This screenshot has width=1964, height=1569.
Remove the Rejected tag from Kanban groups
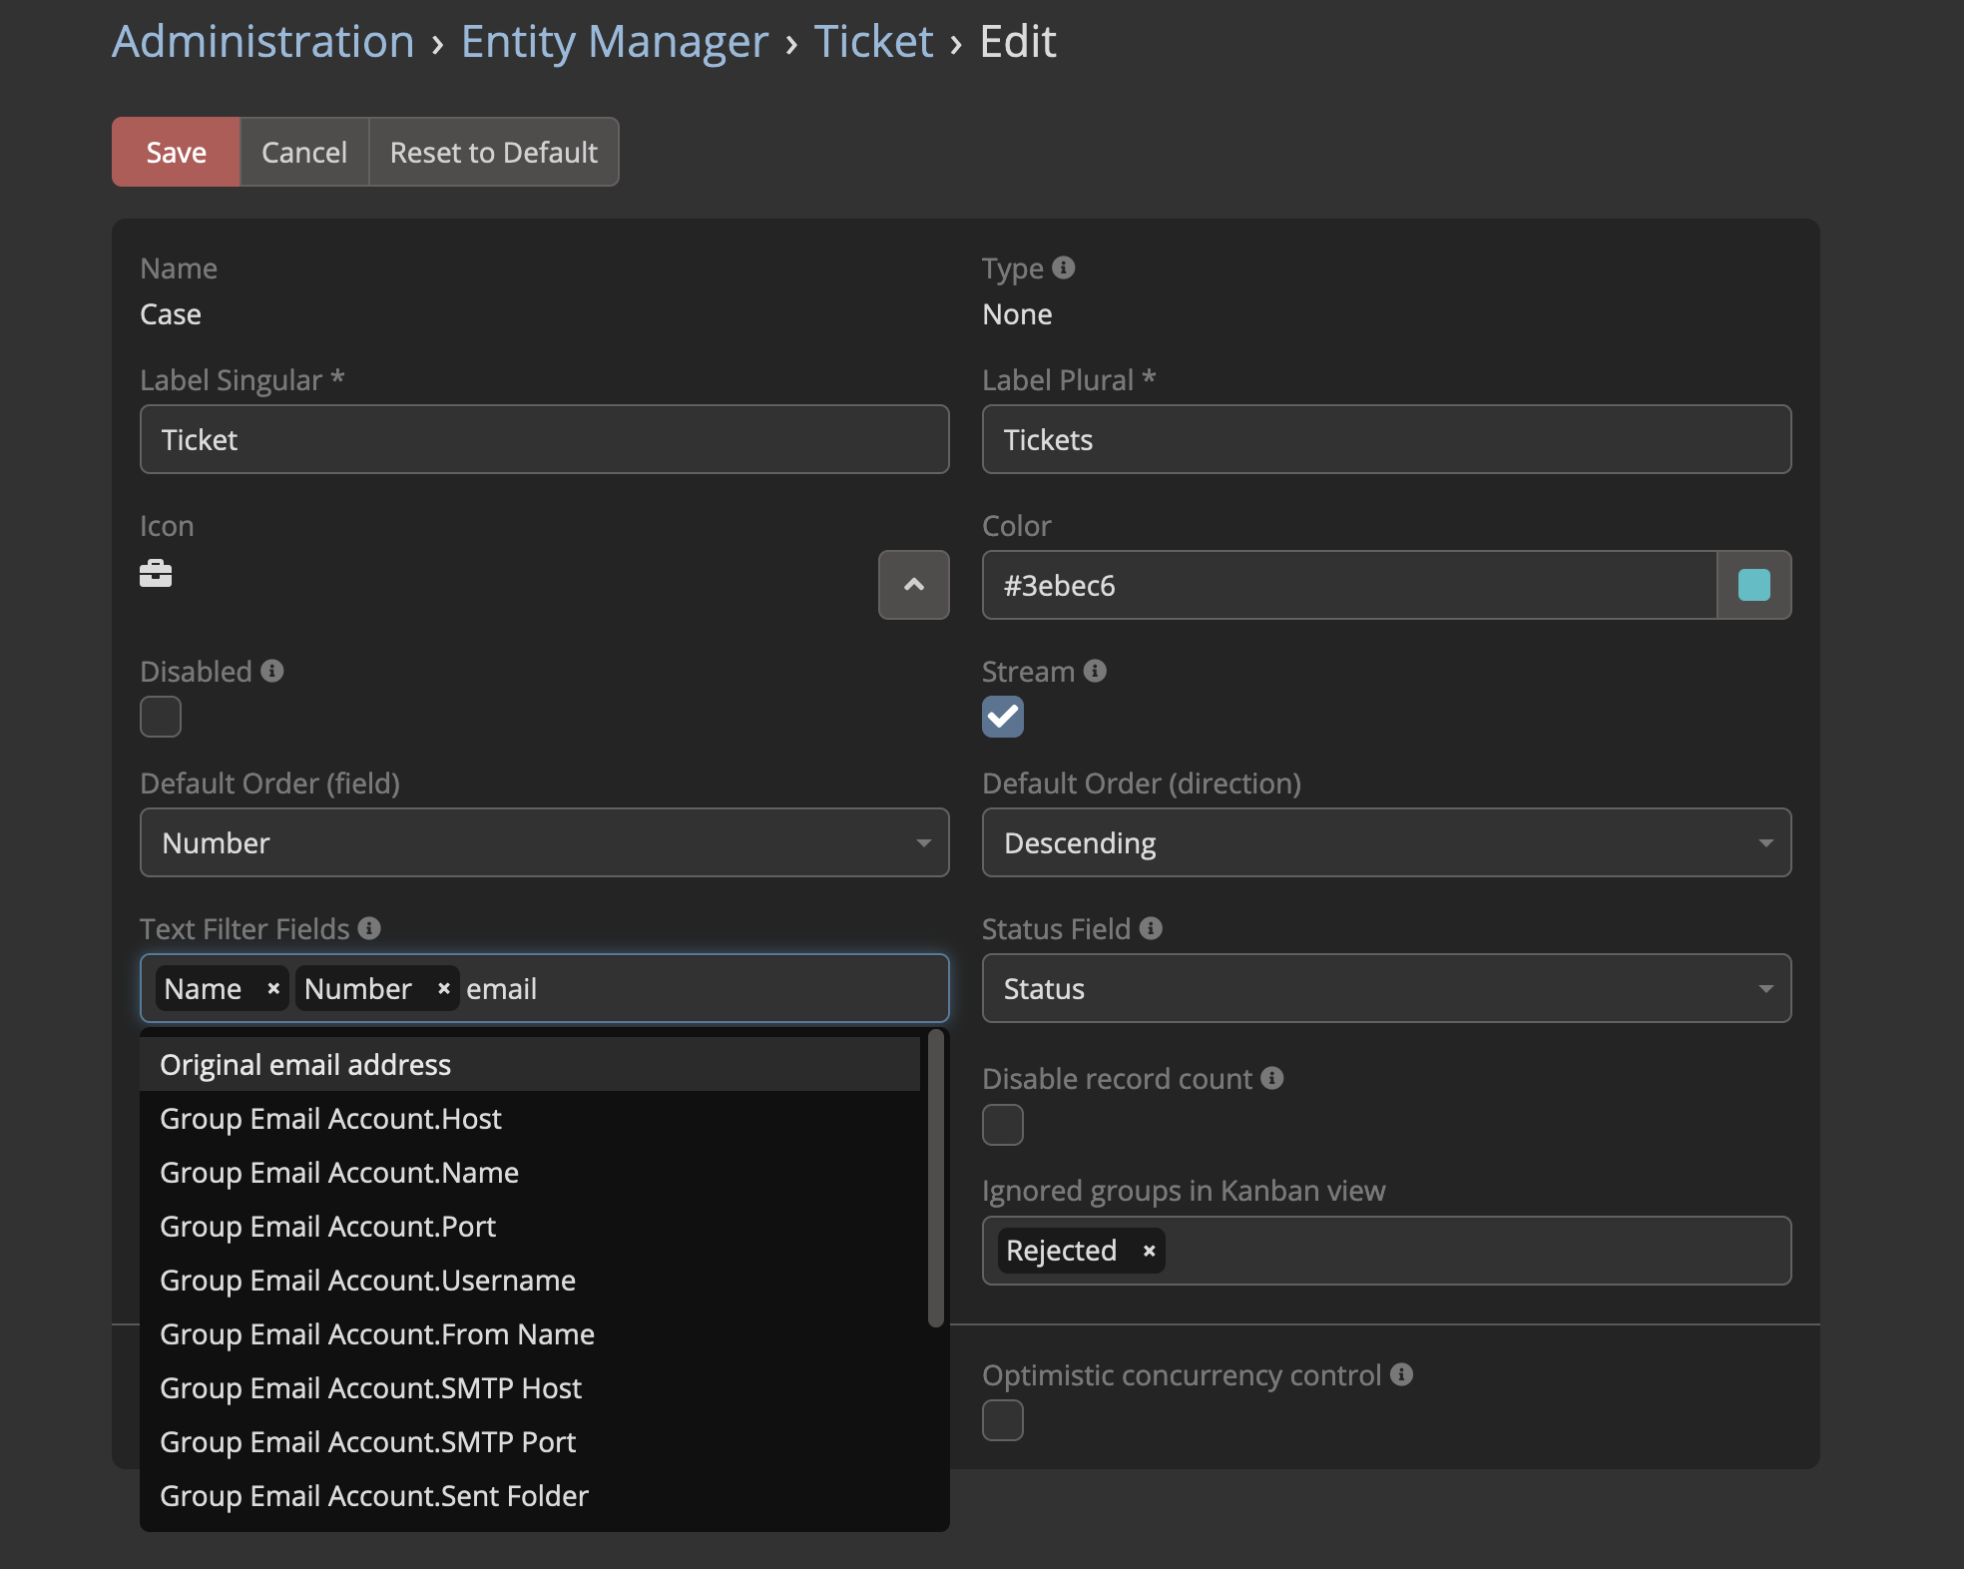[1149, 1251]
